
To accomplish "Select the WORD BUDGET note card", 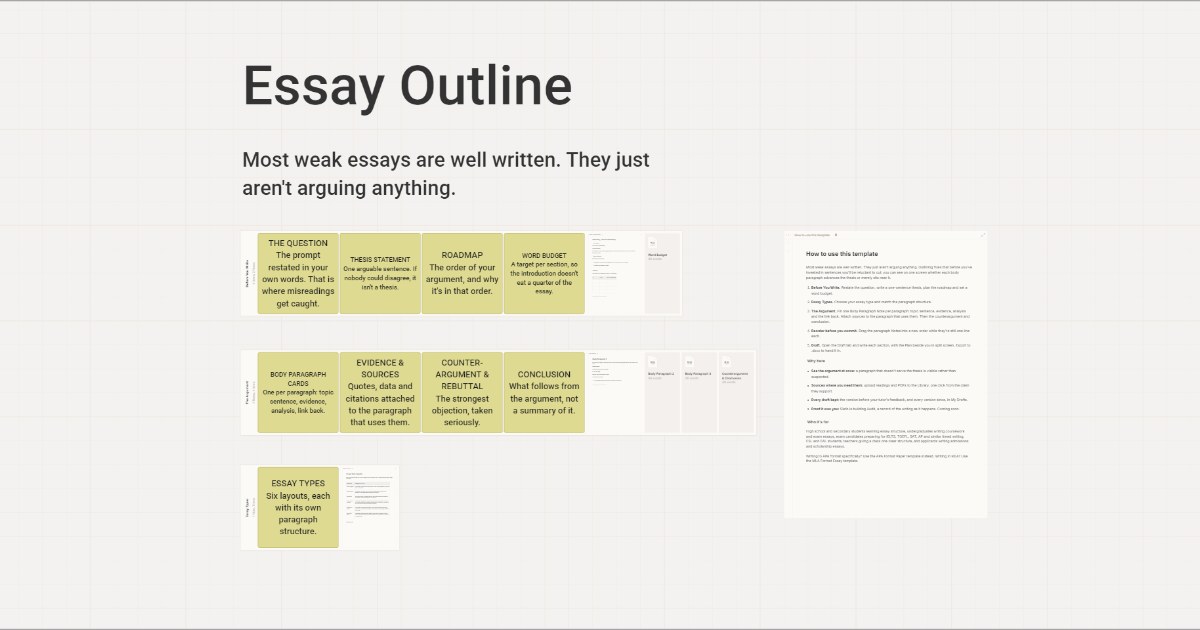I will pos(544,274).
